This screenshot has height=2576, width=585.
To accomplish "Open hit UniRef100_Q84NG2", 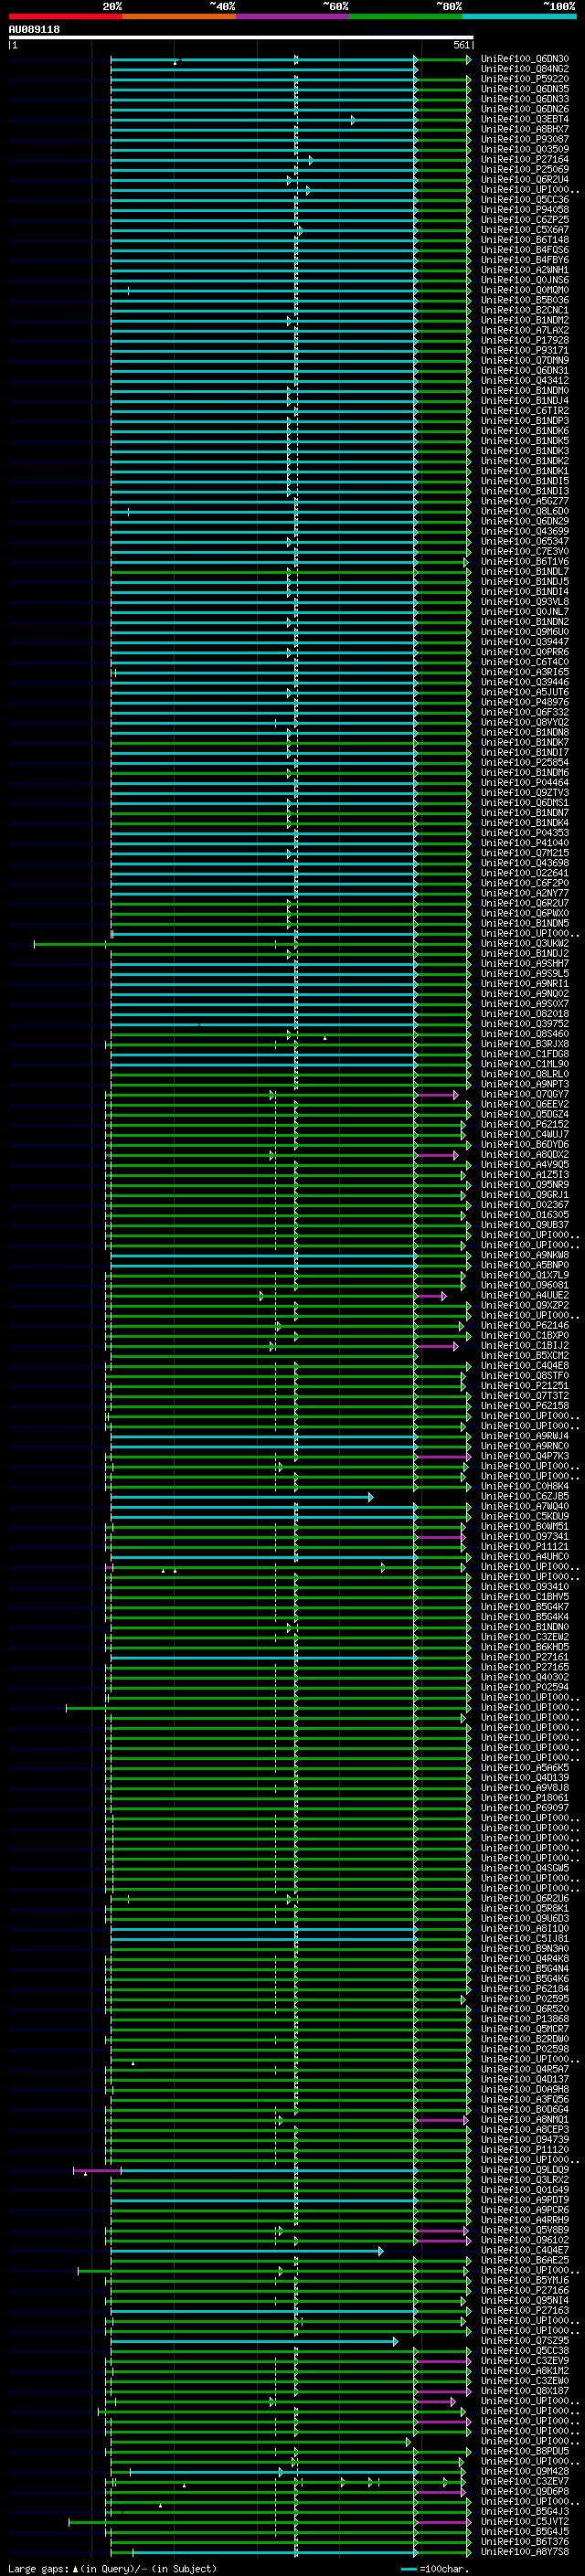I will pyautogui.click(x=524, y=70).
